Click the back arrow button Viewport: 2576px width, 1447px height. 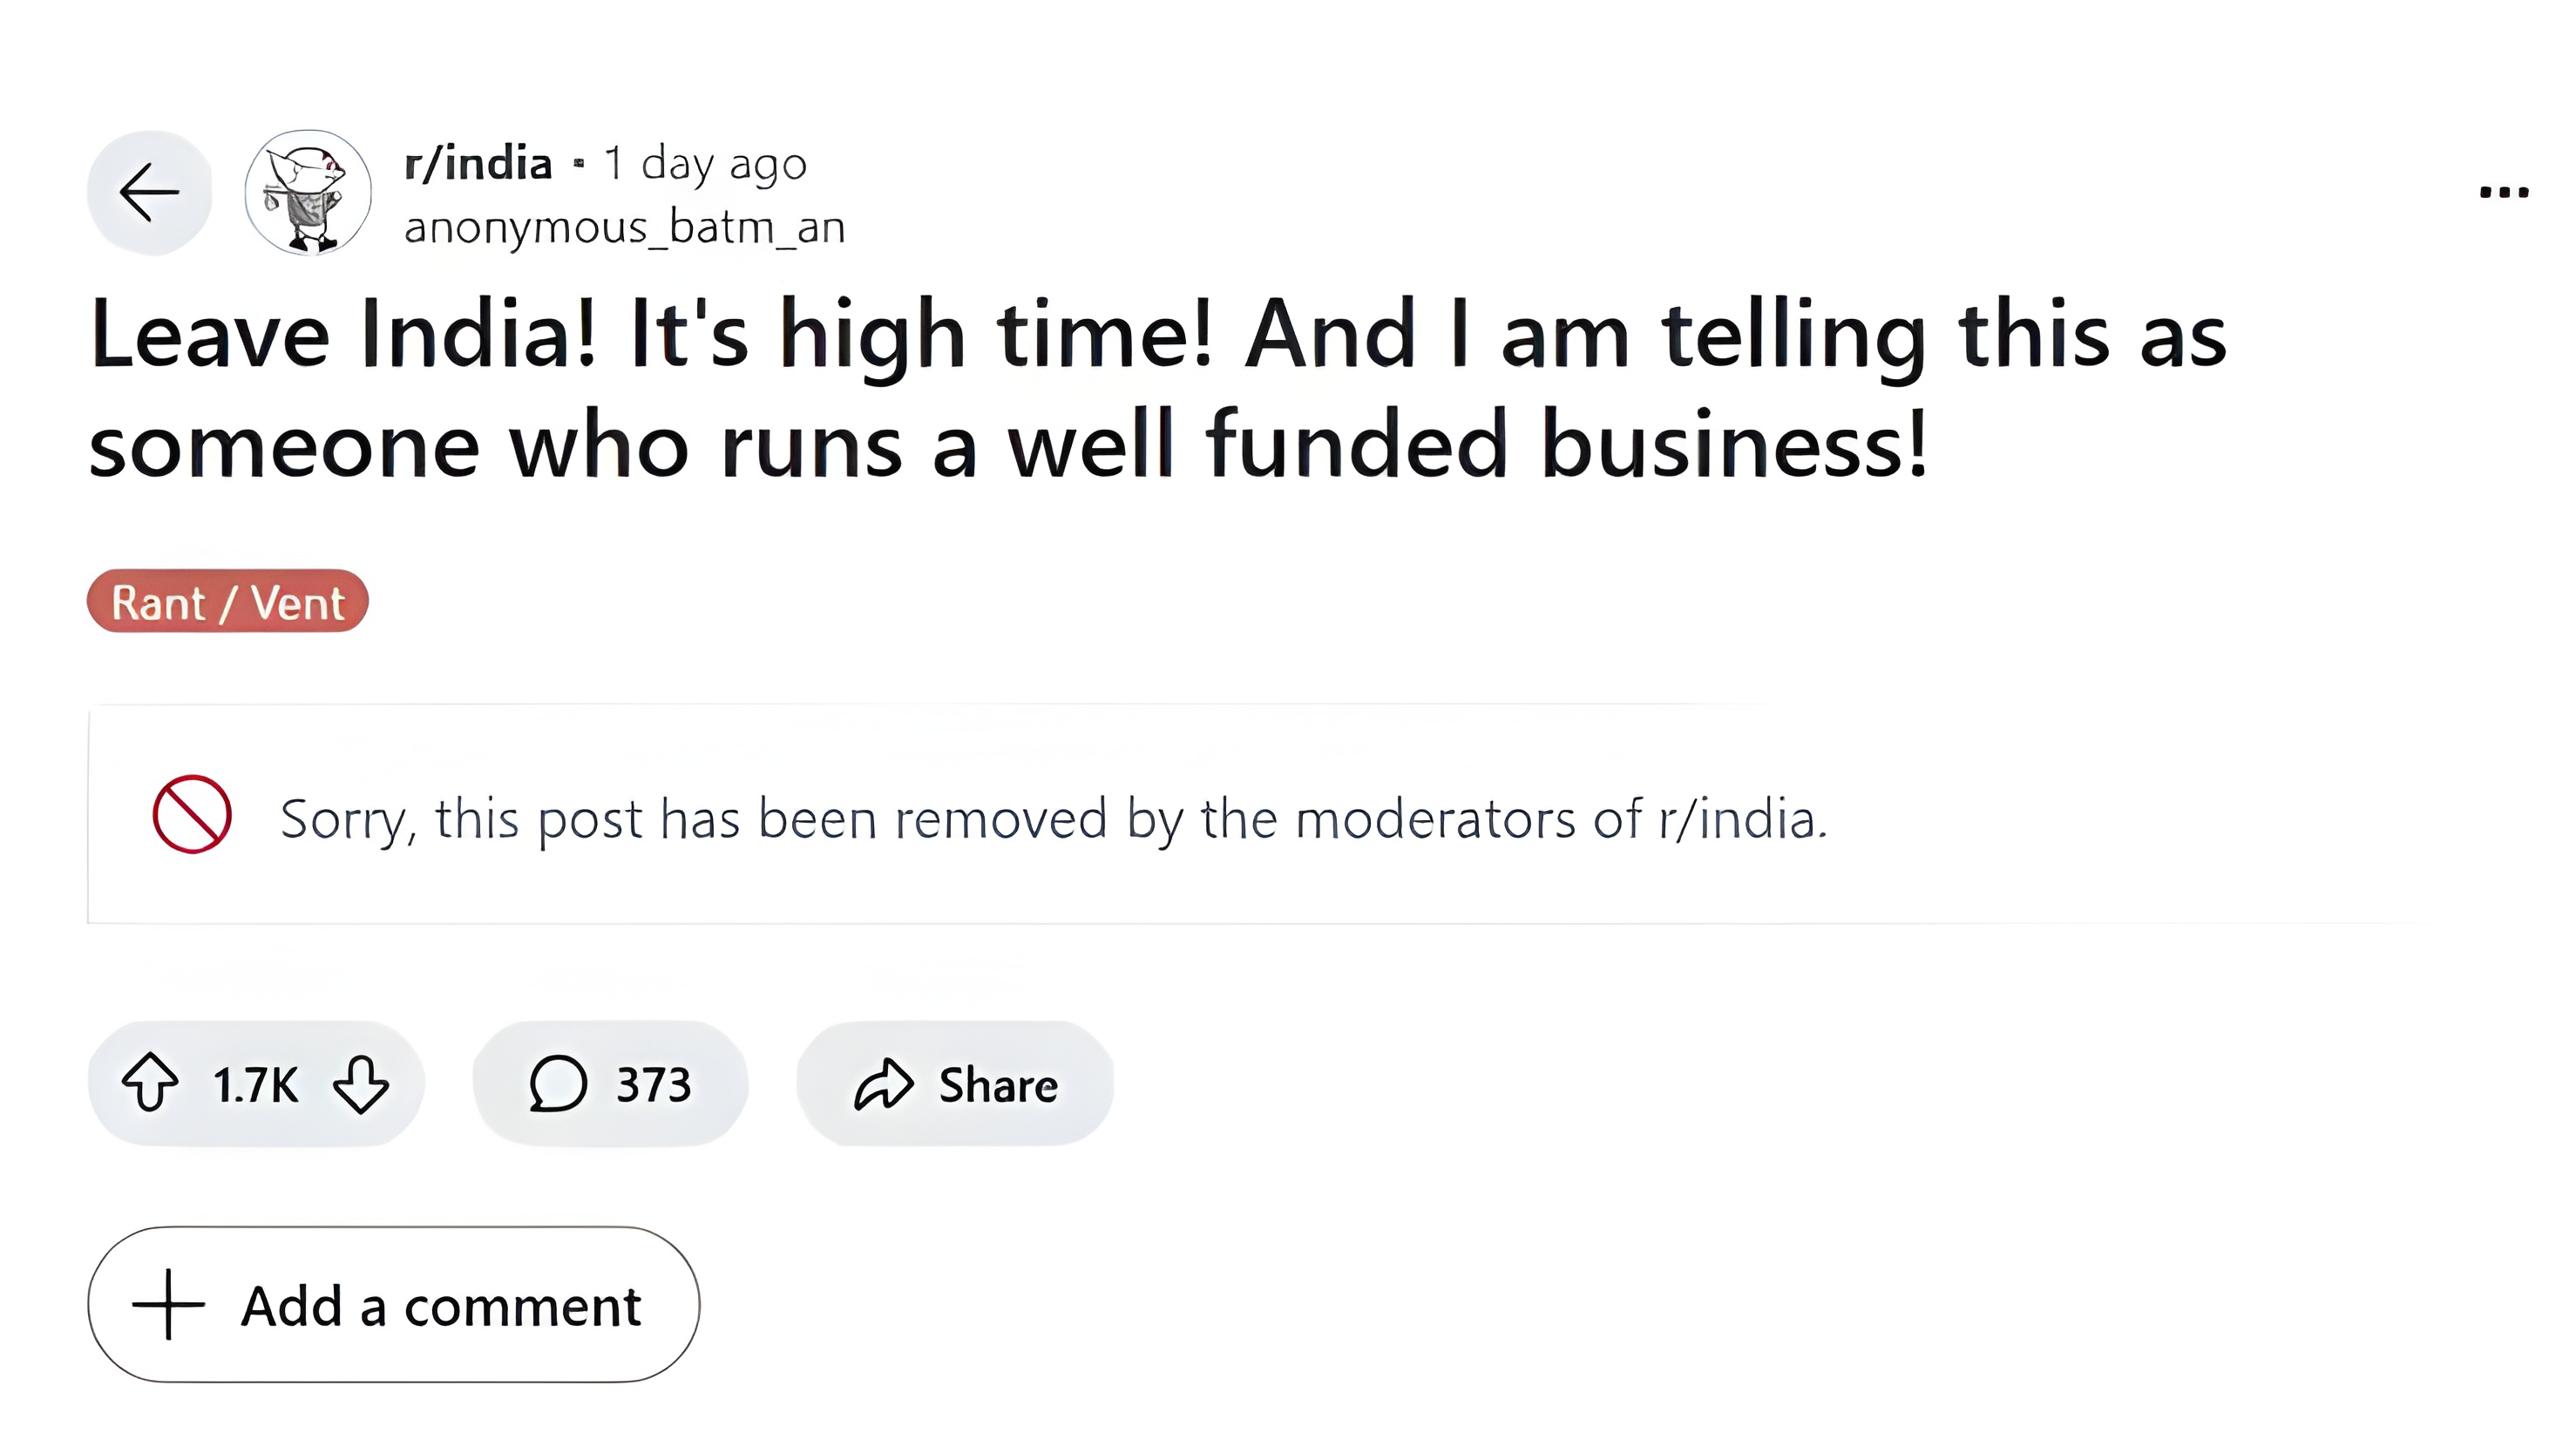click(x=149, y=192)
